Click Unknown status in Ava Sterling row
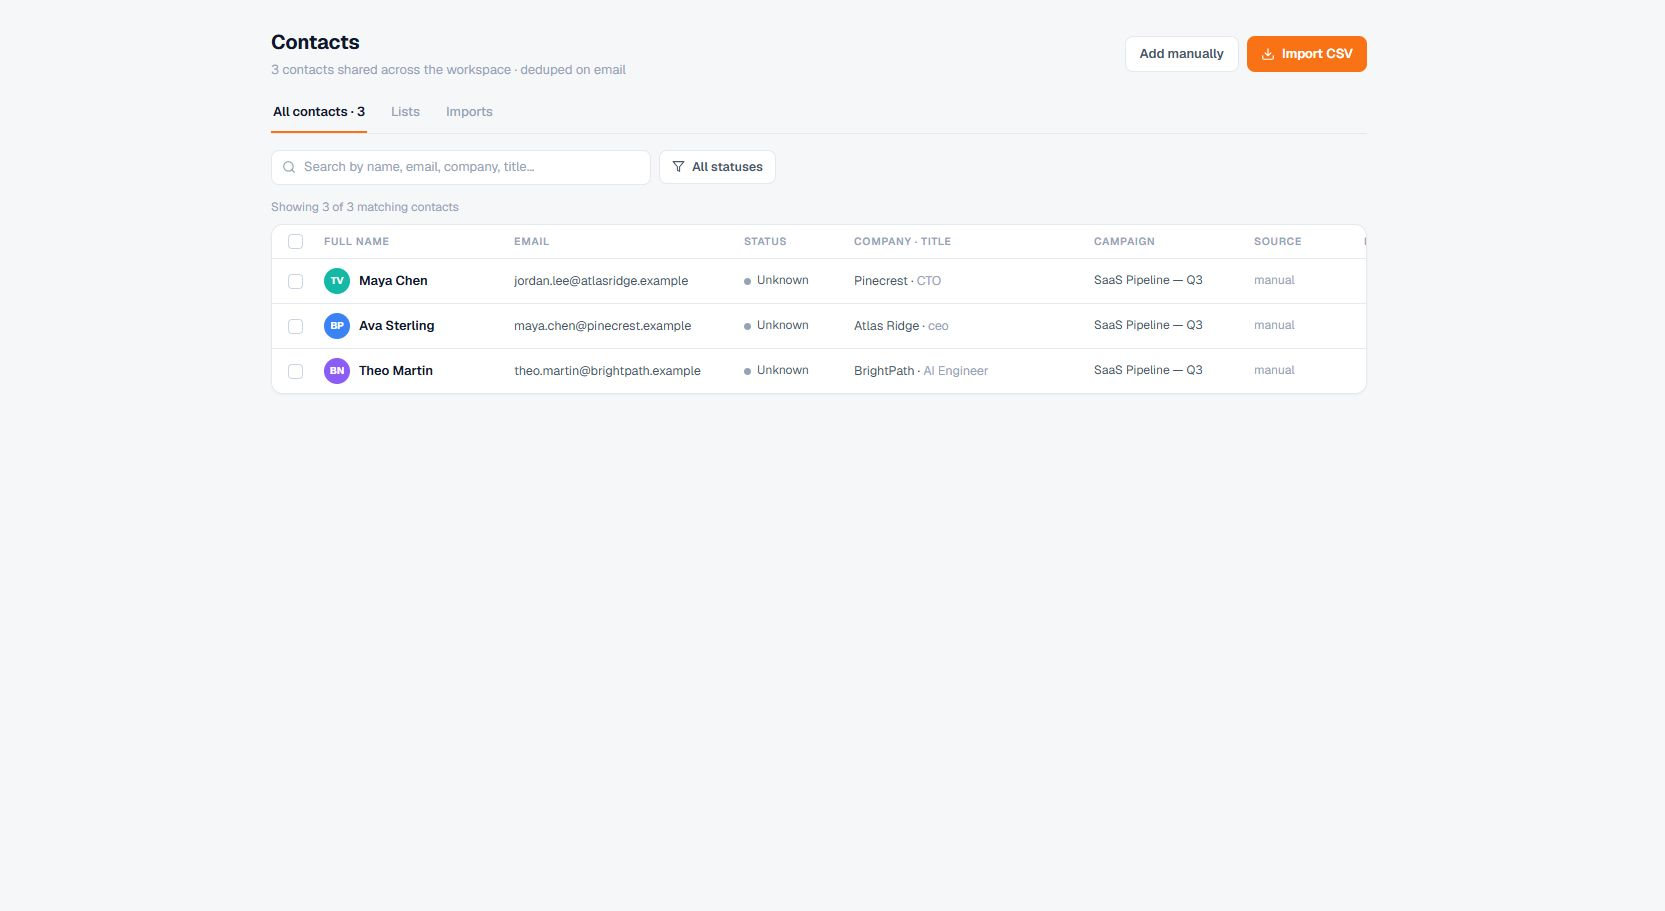Screen dimensions: 1665x911 click(x=776, y=325)
